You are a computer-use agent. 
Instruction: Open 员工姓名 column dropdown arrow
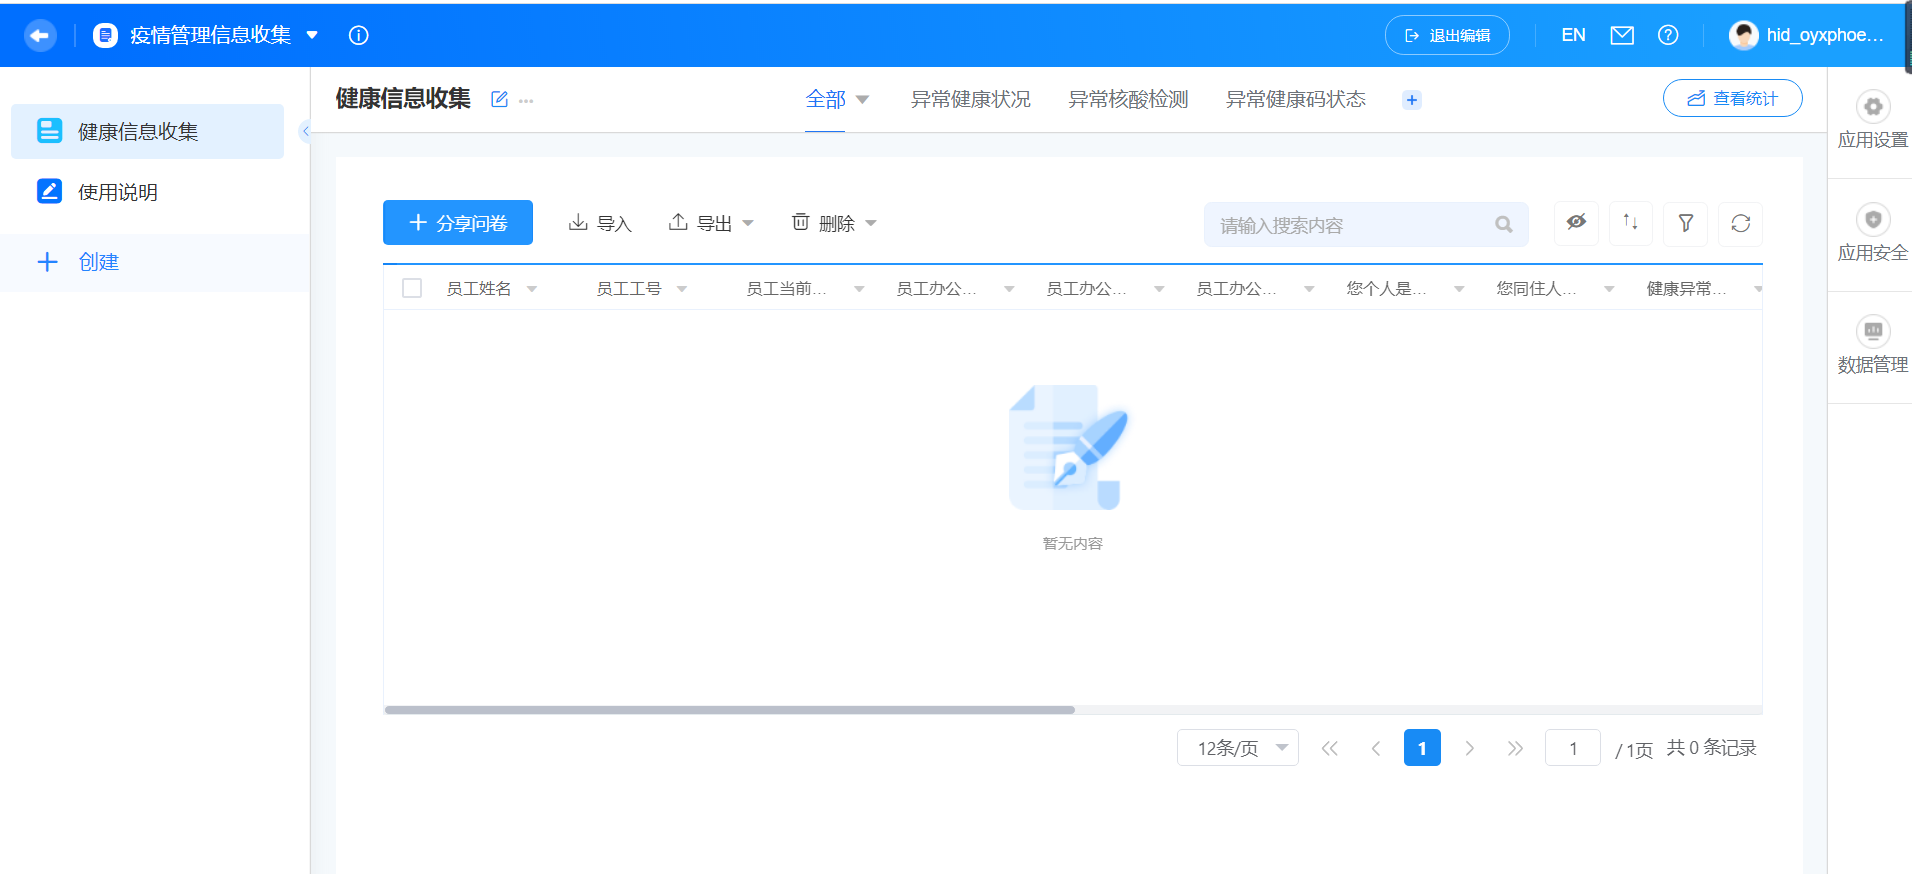[532, 289]
